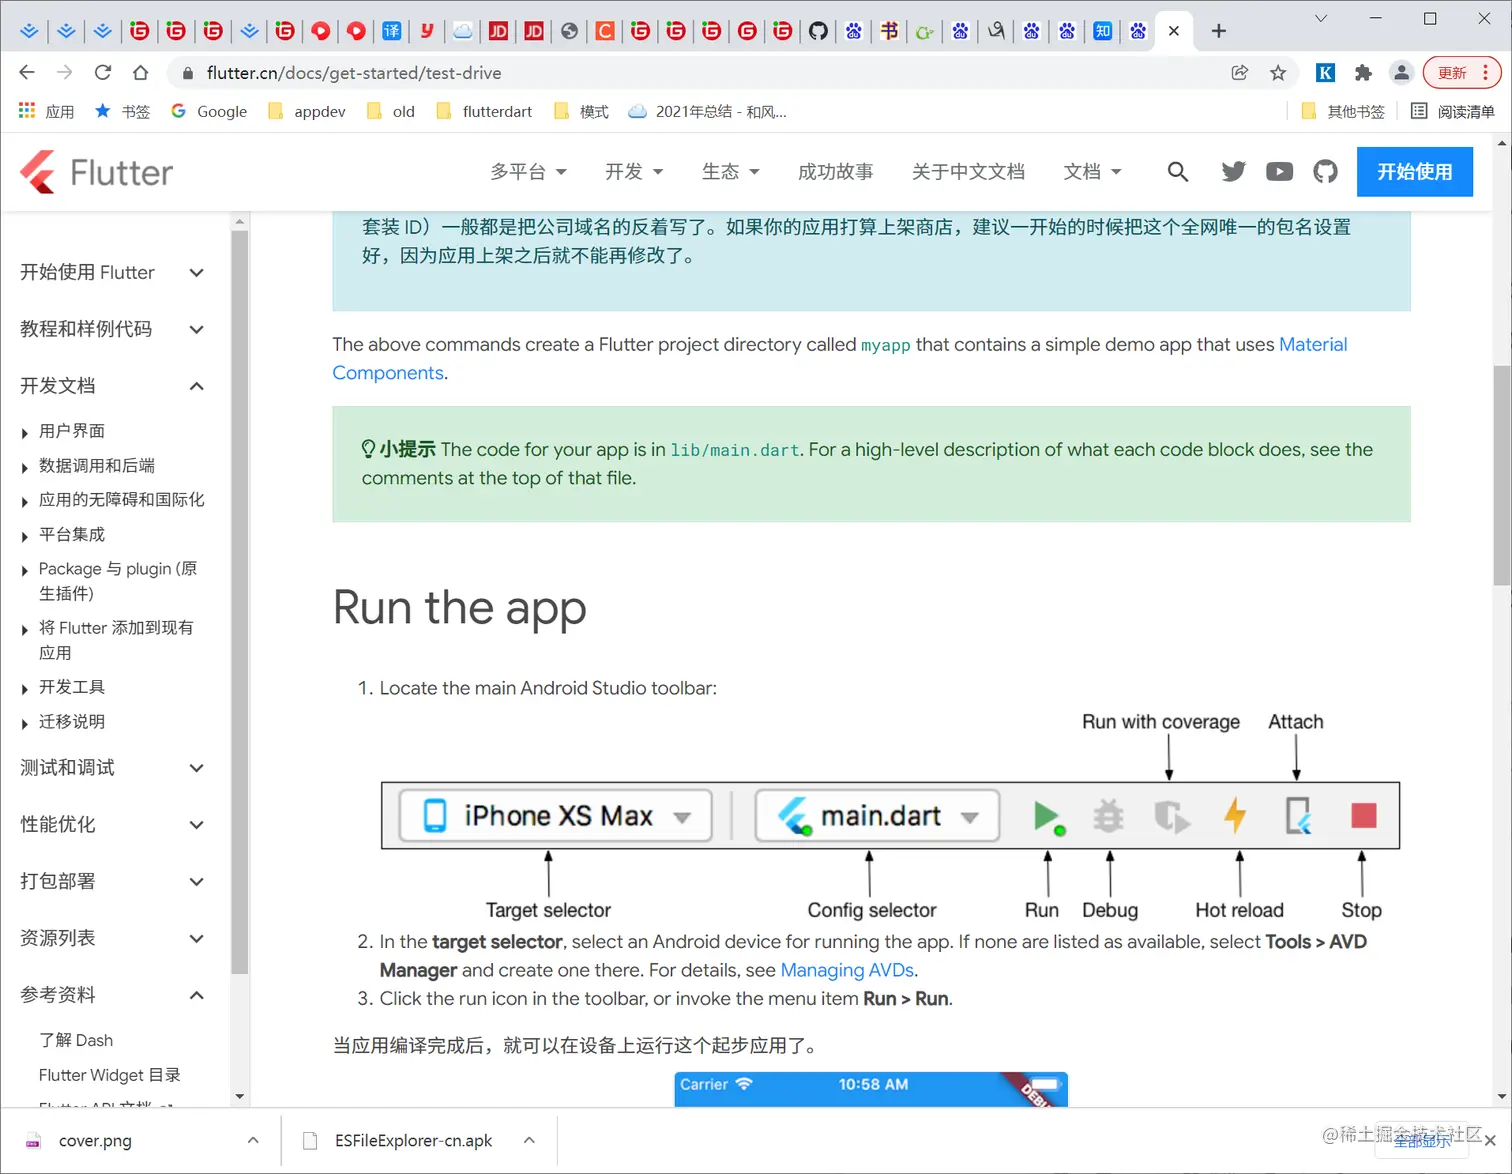The width and height of the screenshot is (1512, 1174).
Task: Open the 开发 dropdown menu
Action: [x=634, y=172]
